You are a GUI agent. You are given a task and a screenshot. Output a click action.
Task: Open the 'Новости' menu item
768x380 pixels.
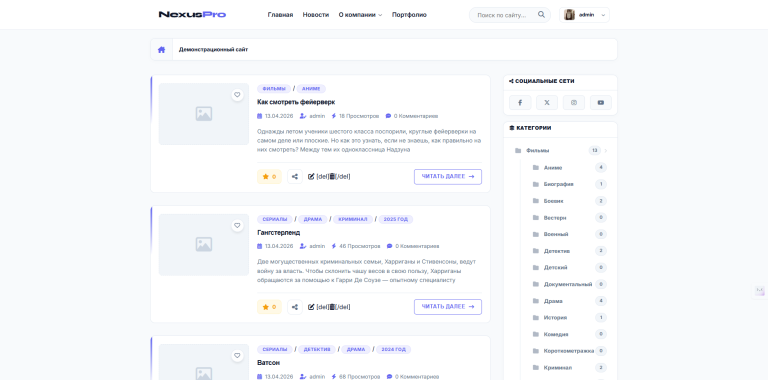coord(316,15)
